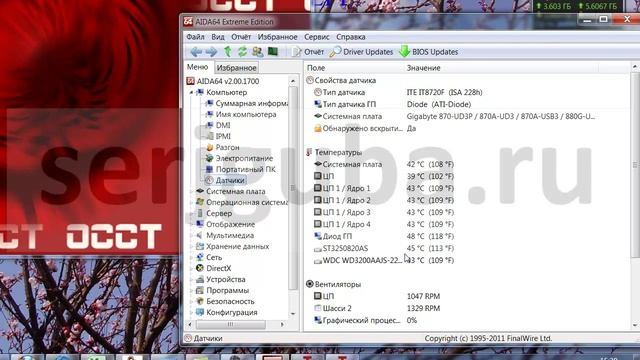Viewport: 640px width, 360px height.
Task: Select the Тип датчика ГП row
Action: [467, 104]
